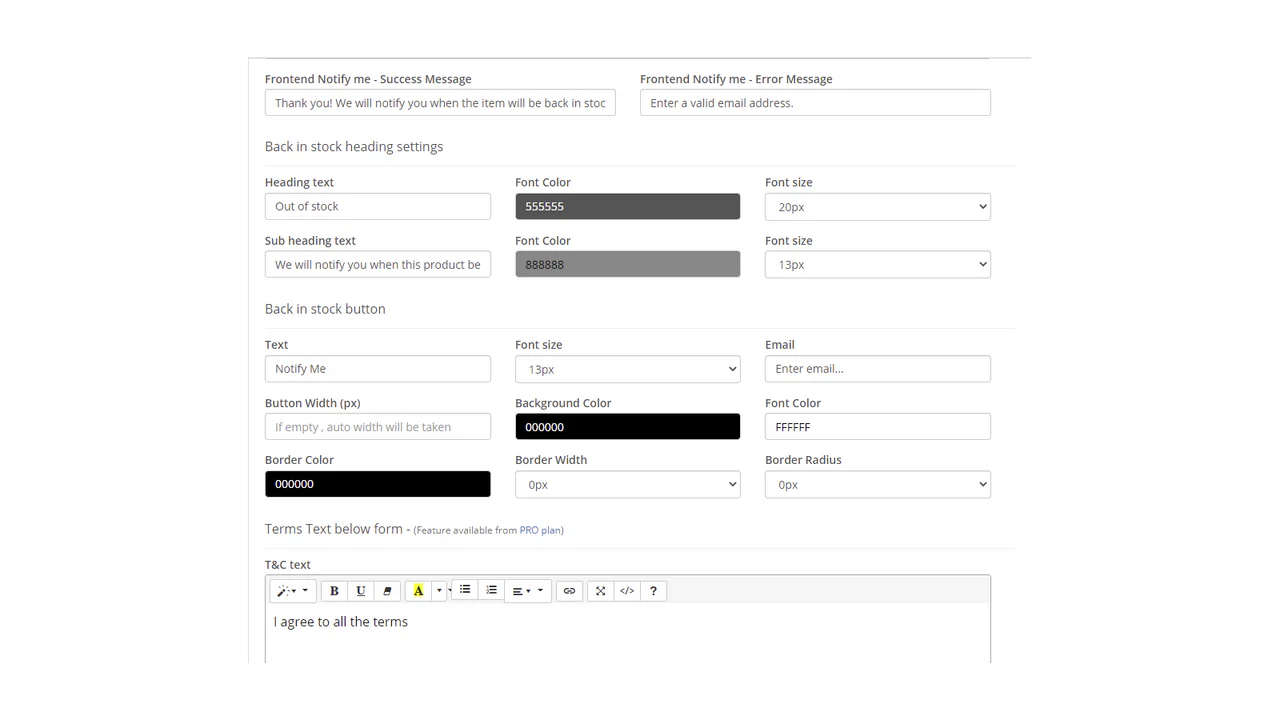Open the editor help dialog
Screen dimensions: 1280x720
(x=653, y=591)
